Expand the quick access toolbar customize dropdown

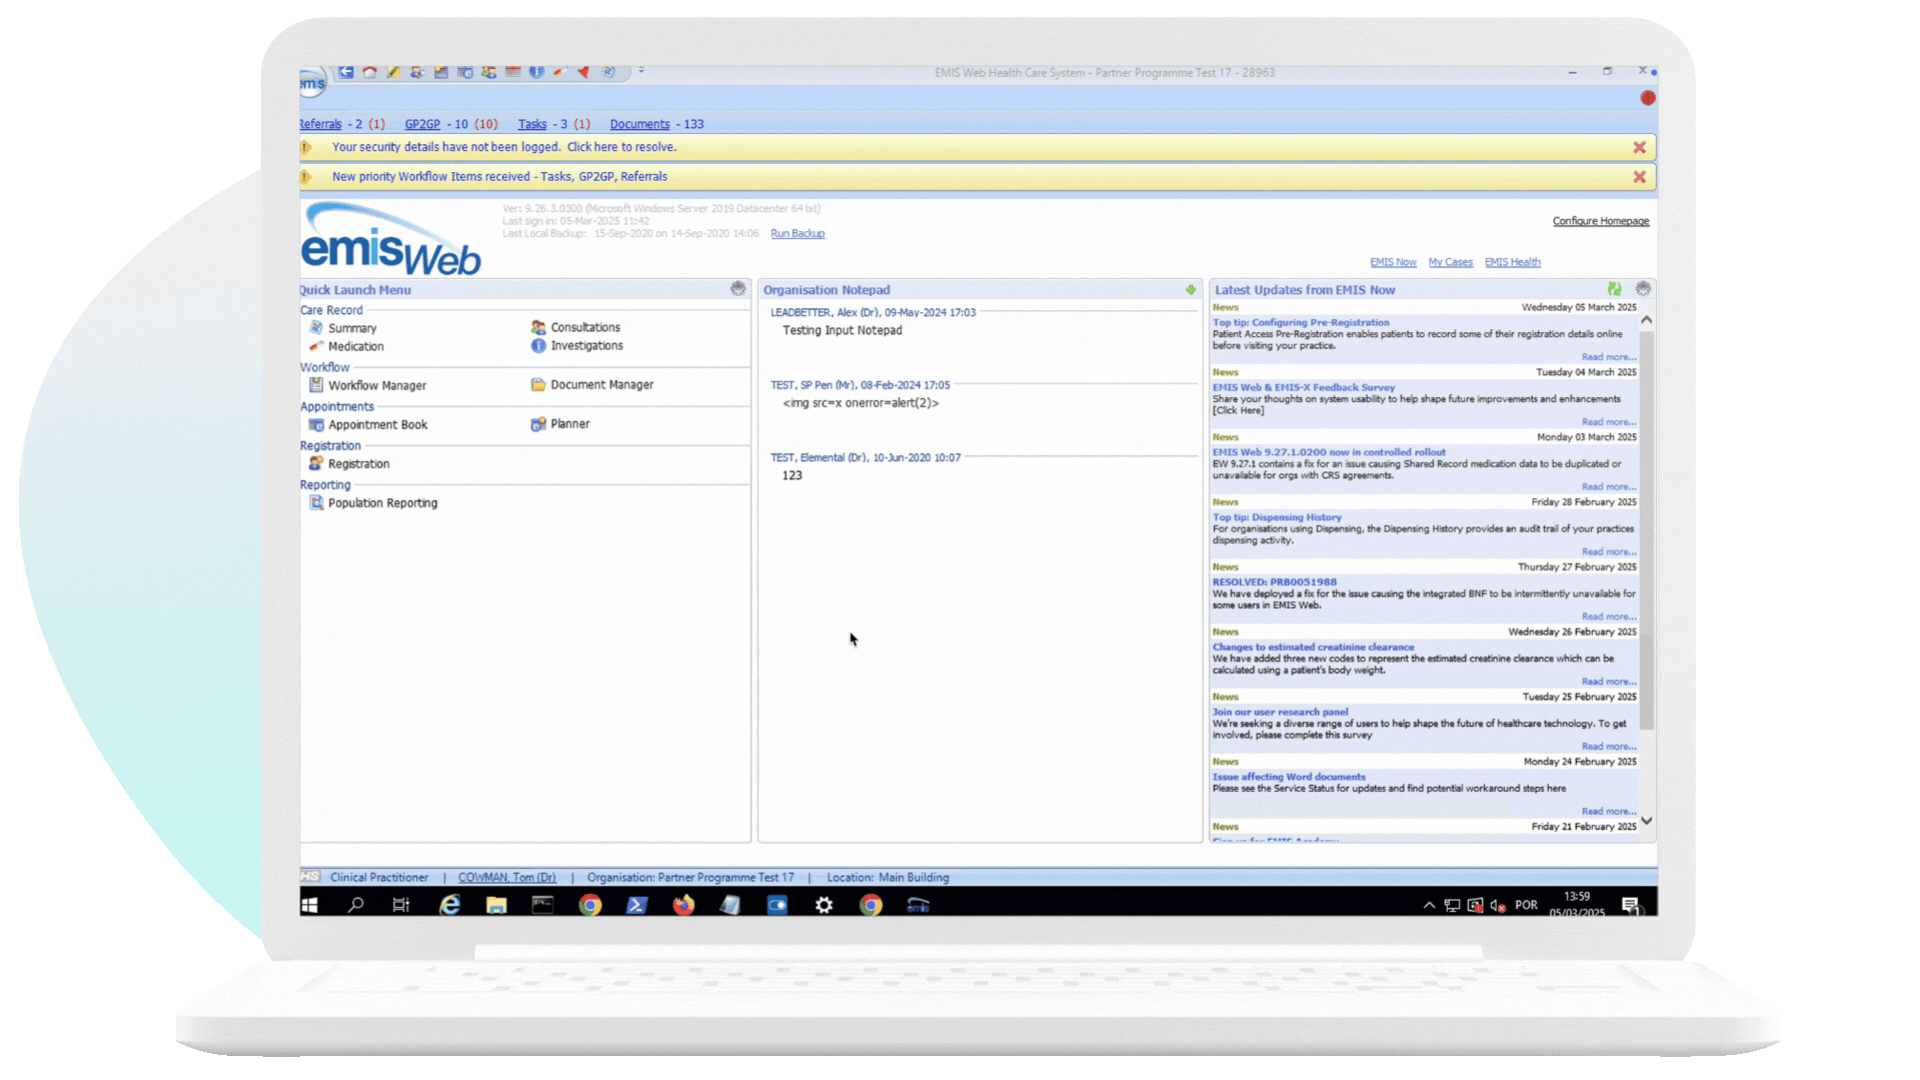pos(641,71)
